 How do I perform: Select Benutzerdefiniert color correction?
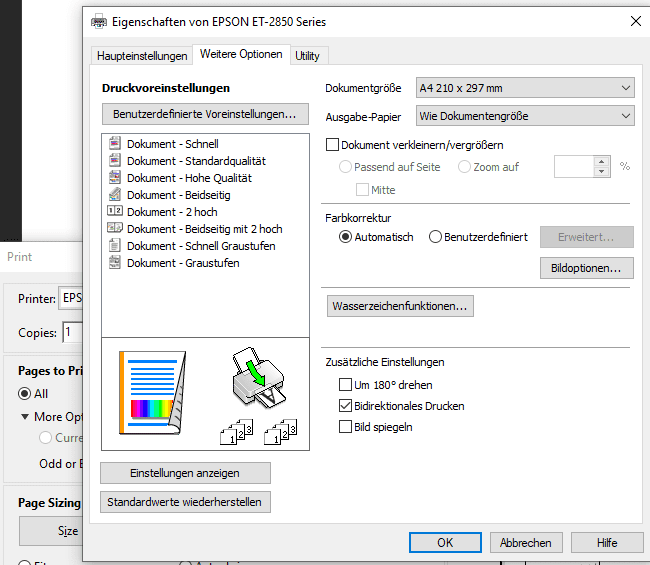point(435,237)
